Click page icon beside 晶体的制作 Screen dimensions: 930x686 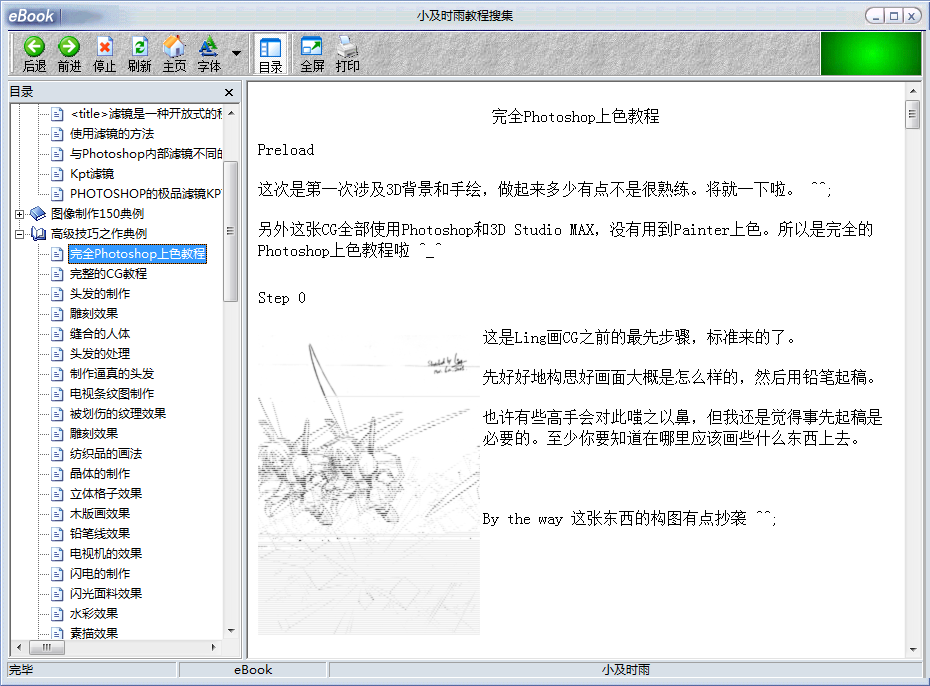coord(57,474)
